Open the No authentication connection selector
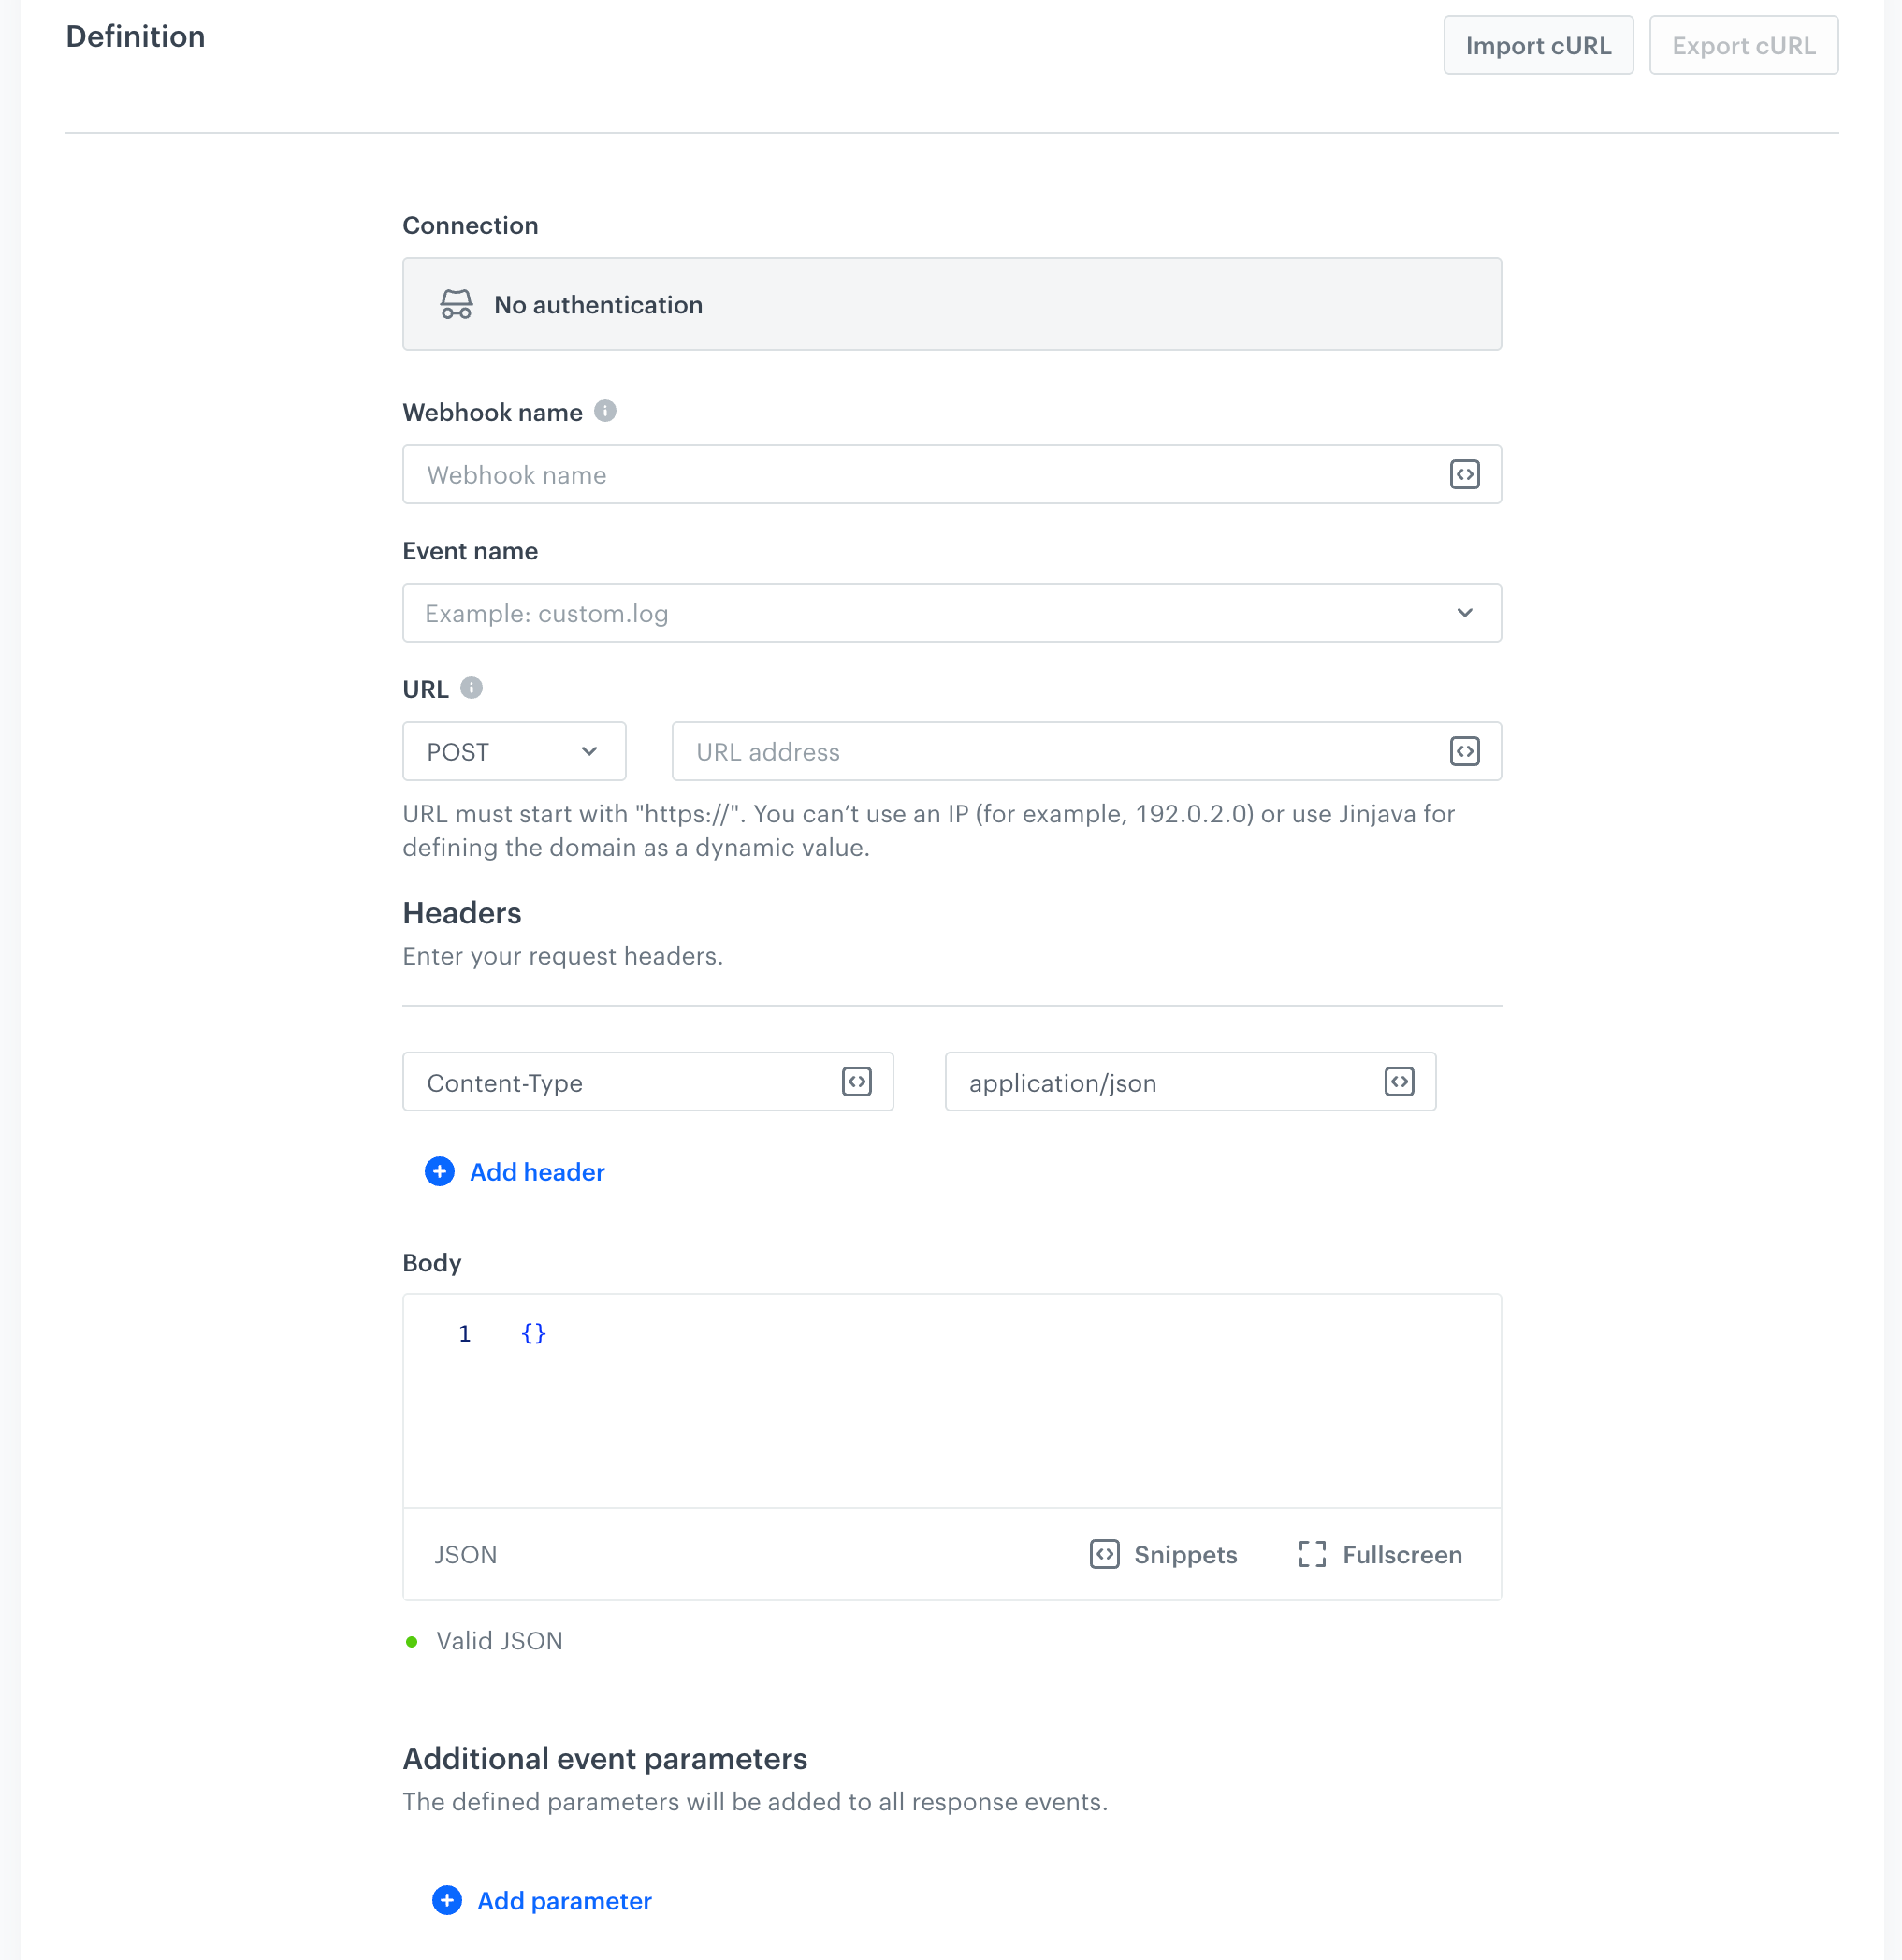 [x=951, y=304]
